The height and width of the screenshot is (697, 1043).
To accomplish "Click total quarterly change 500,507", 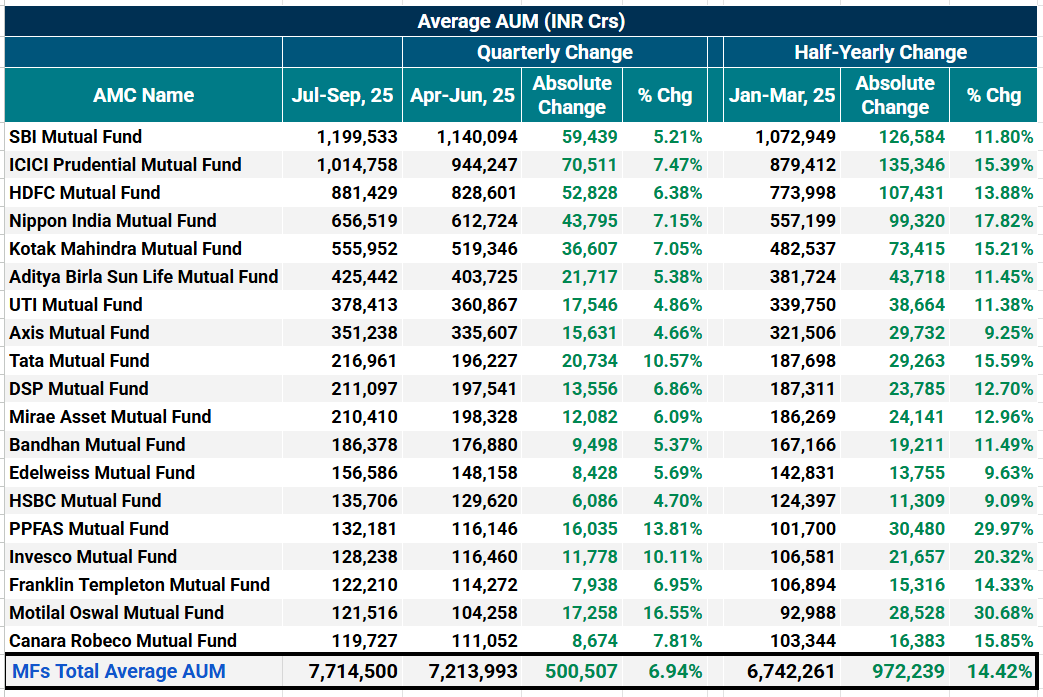I will 581,672.
